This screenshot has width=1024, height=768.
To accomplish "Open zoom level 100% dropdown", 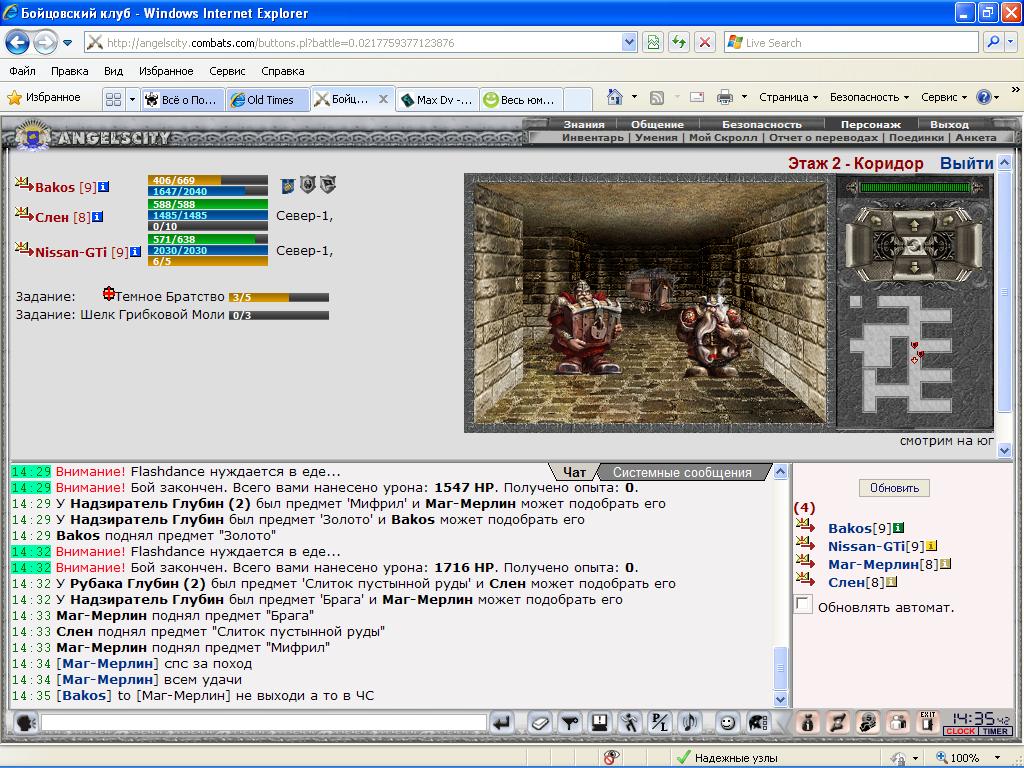I will tap(997, 758).
